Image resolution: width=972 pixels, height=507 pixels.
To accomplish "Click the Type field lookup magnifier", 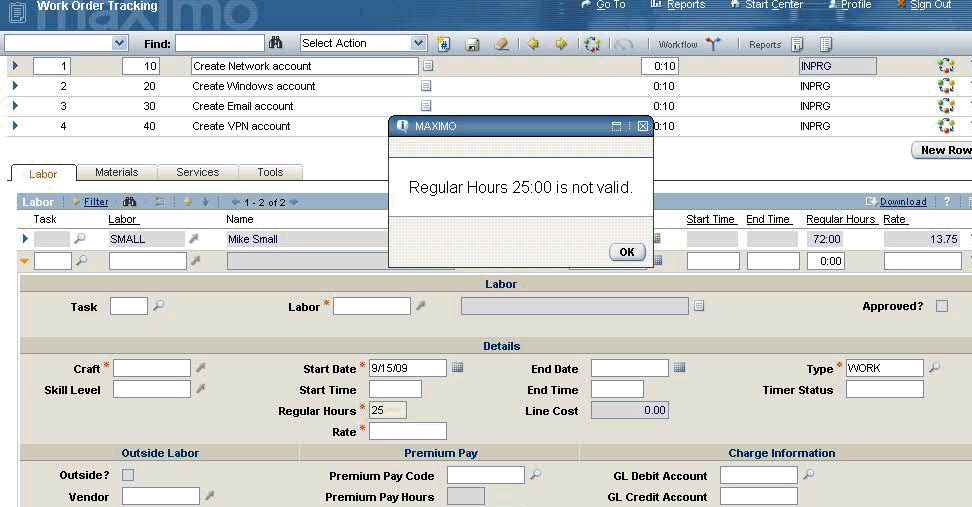I will 935,368.
